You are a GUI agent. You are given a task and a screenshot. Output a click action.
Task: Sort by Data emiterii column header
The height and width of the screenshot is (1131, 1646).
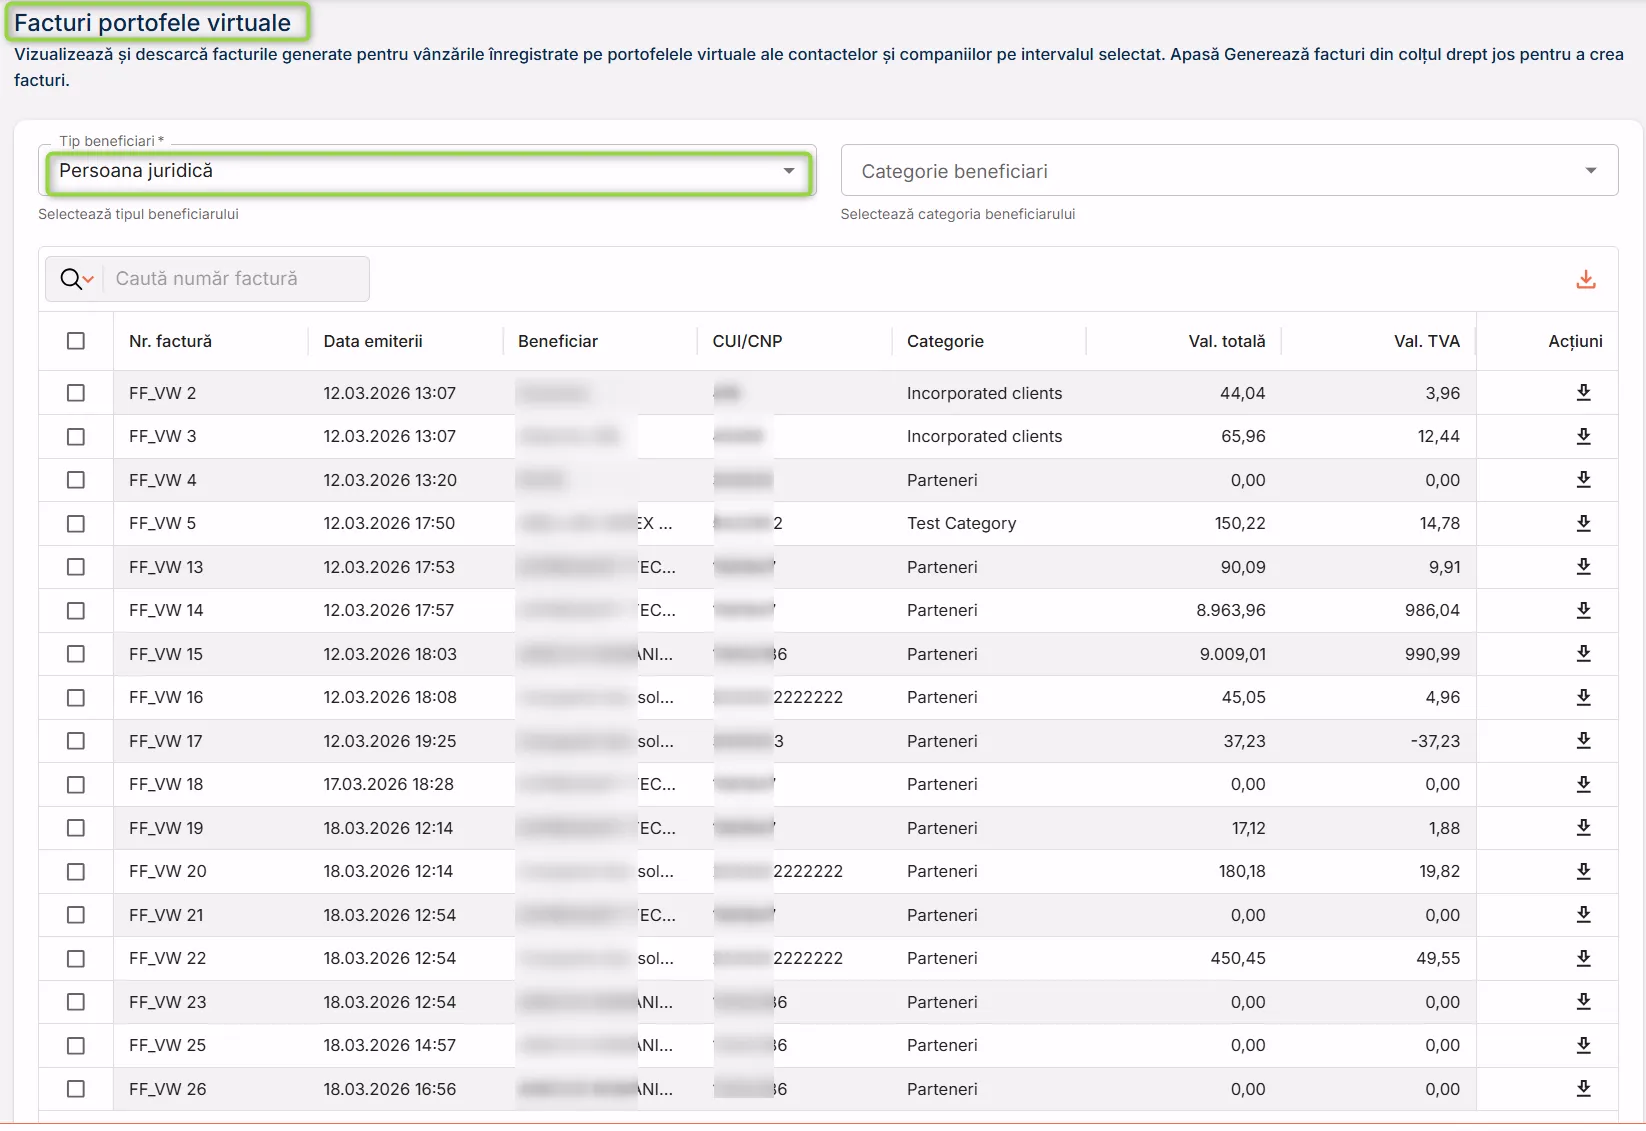coord(373,341)
